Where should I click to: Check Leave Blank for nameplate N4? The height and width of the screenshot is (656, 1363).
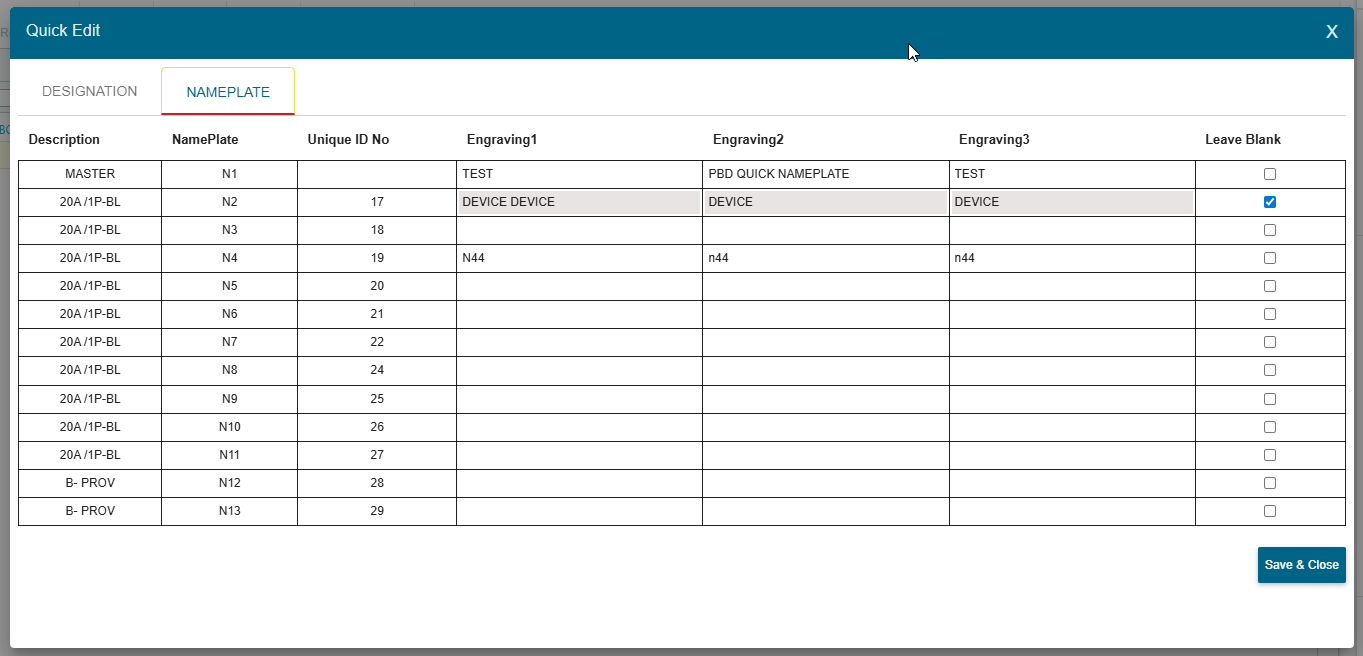point(1270,258)
